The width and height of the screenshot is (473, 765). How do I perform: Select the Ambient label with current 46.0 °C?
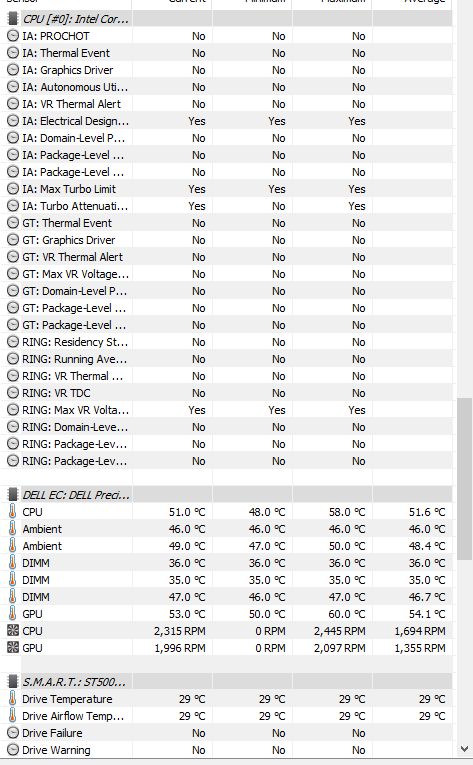(x=42, y=529)
